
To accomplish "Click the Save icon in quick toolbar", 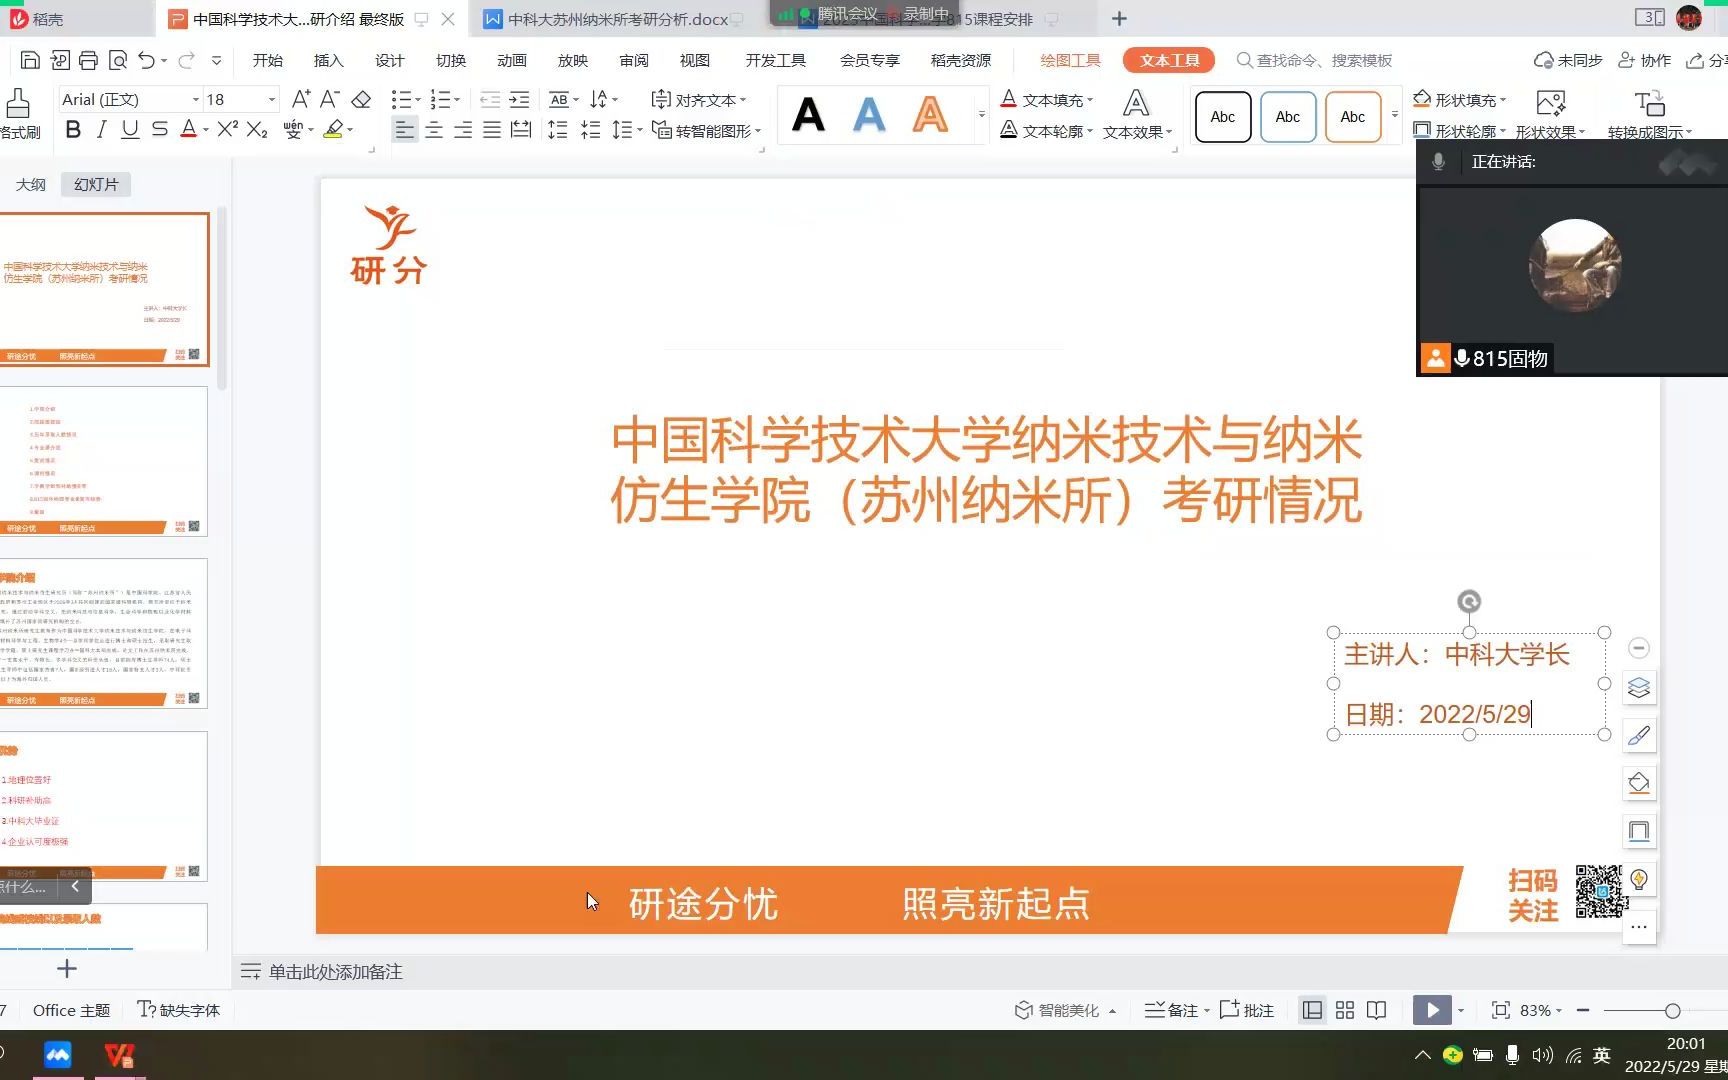I will tap(30, 60).
